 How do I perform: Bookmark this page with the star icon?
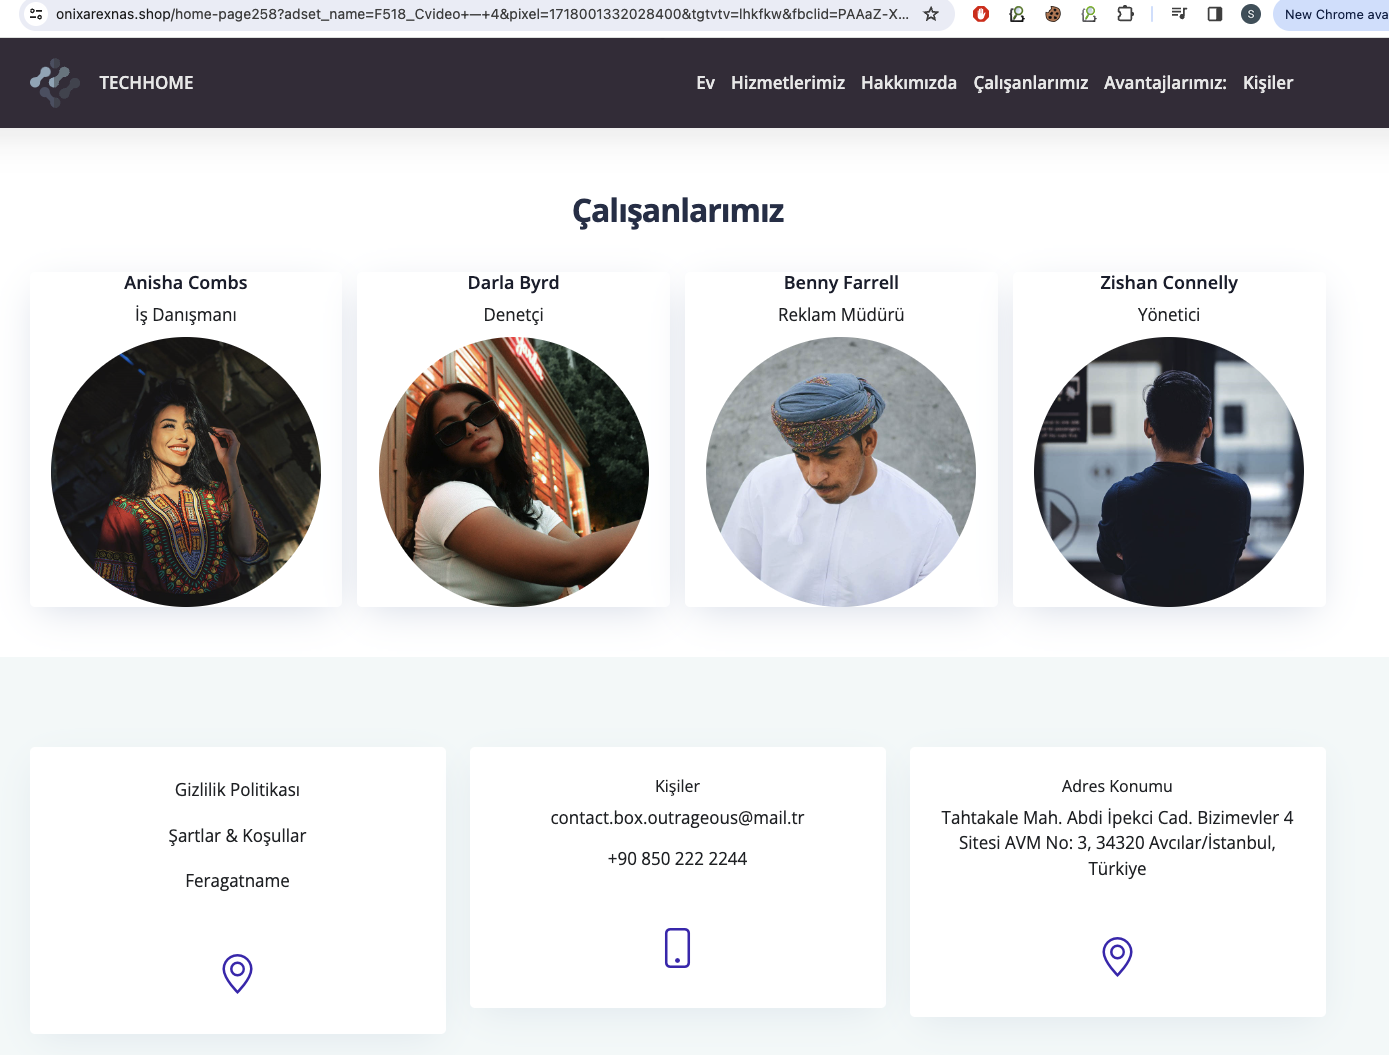click(931, 14)
